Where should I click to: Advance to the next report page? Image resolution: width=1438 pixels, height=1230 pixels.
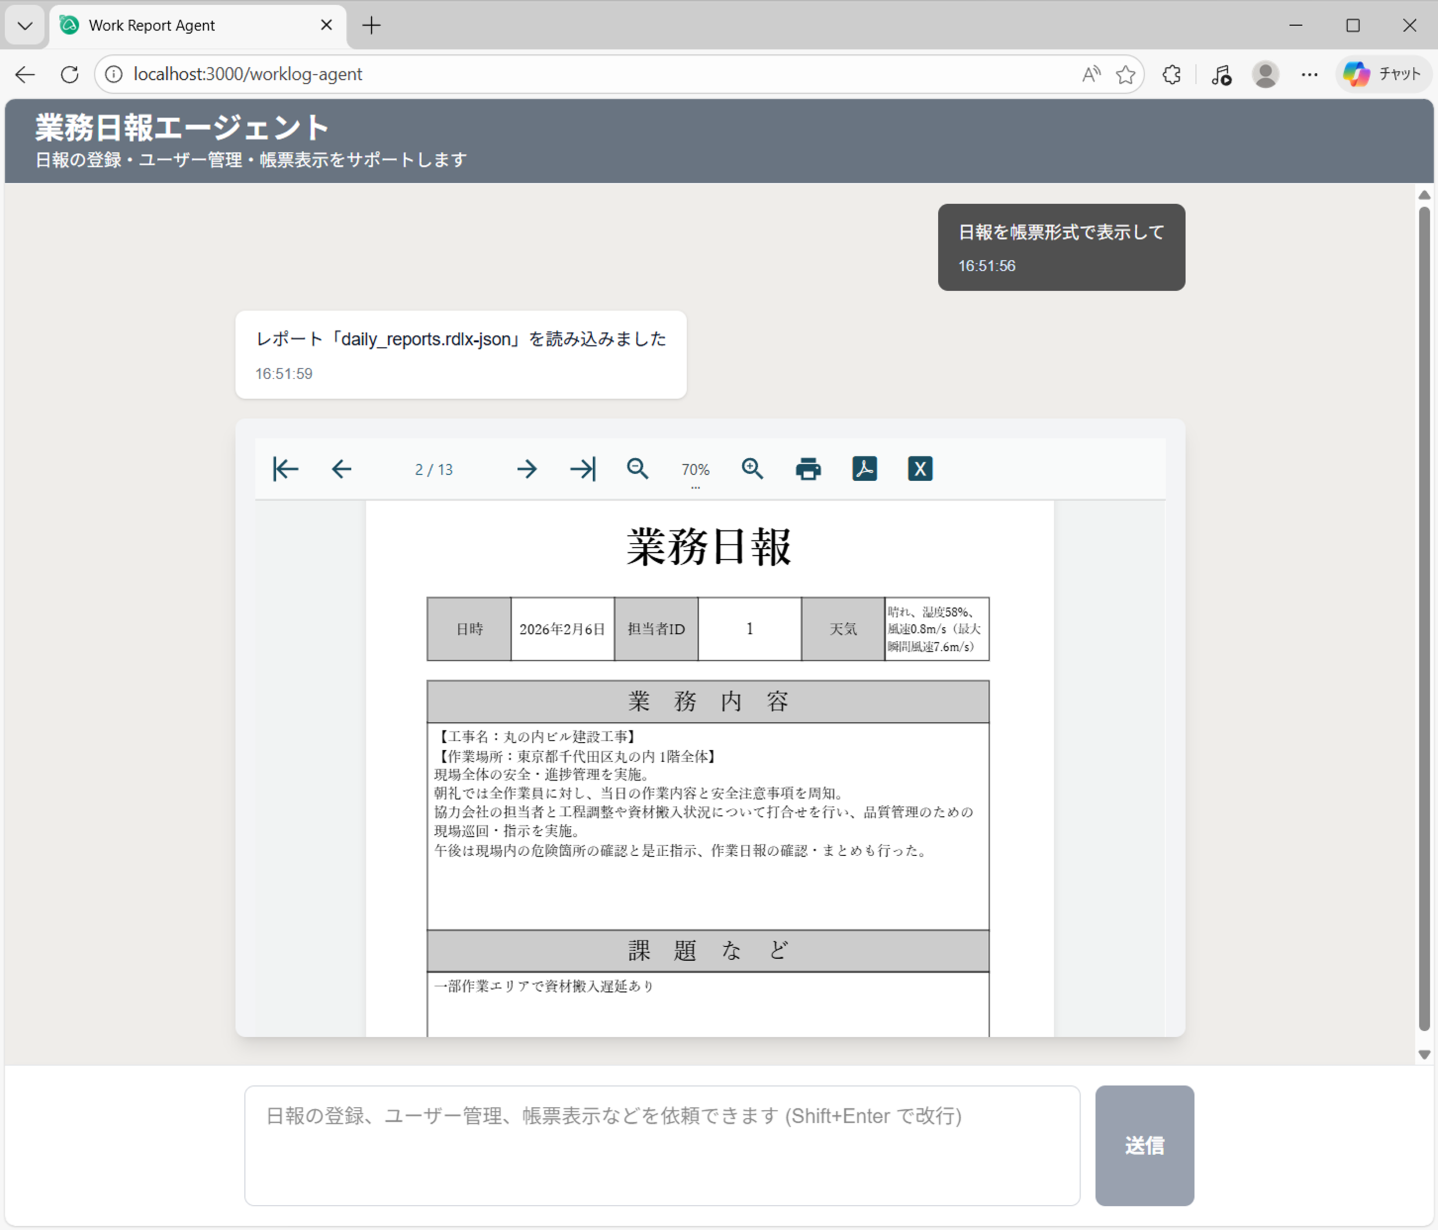[x=526, y=468]
